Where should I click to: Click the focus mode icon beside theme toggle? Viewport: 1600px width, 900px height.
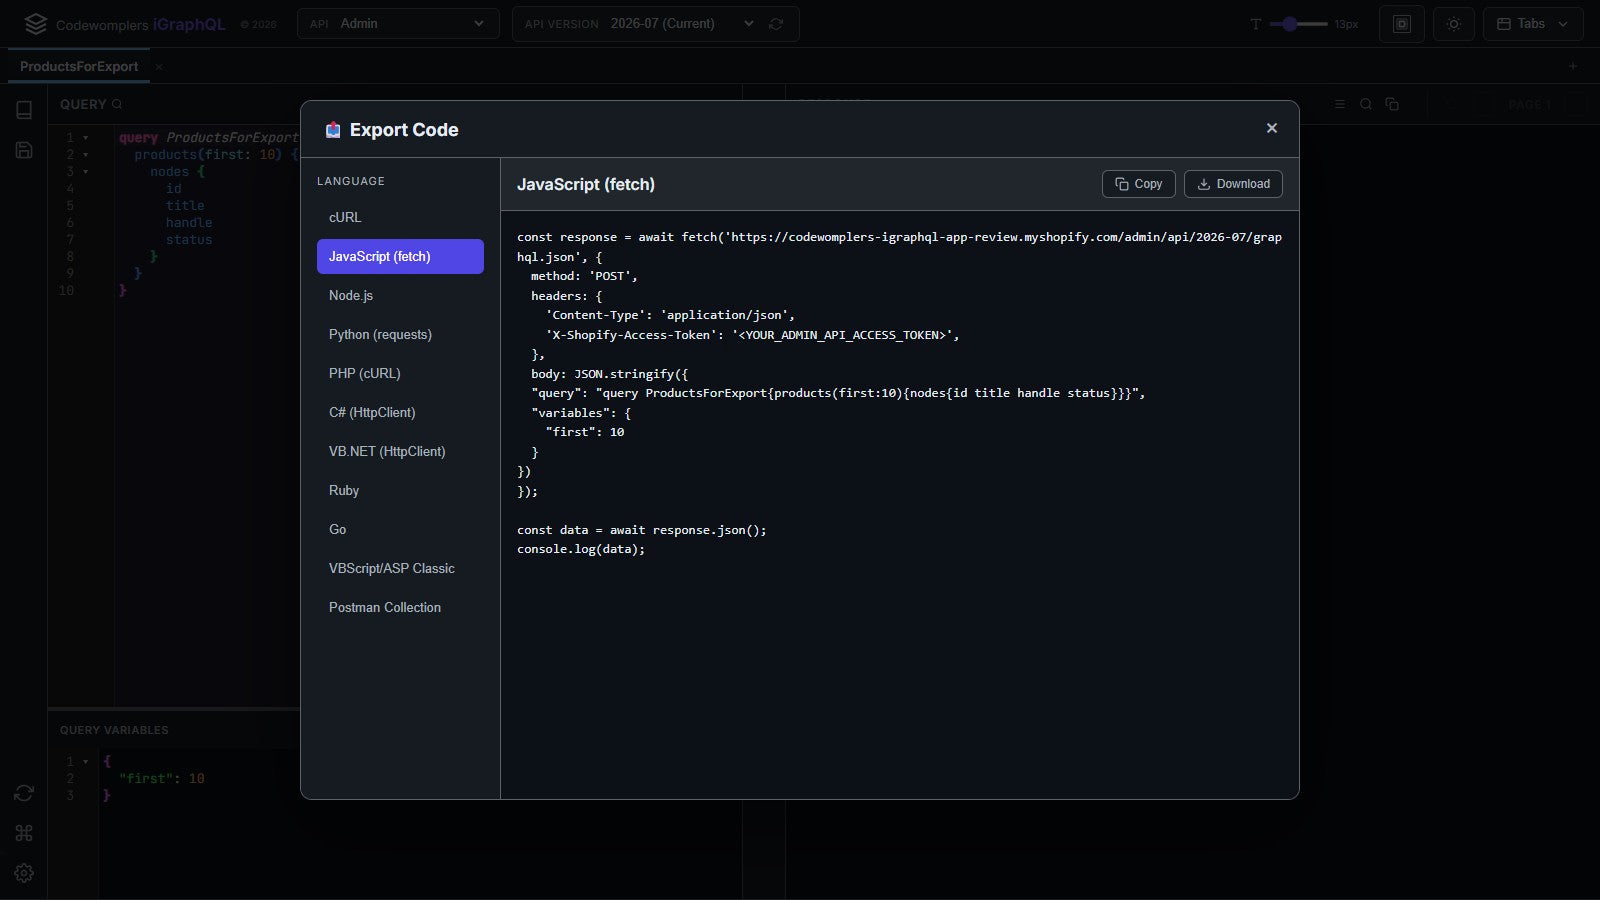(x=1402, y=24)
